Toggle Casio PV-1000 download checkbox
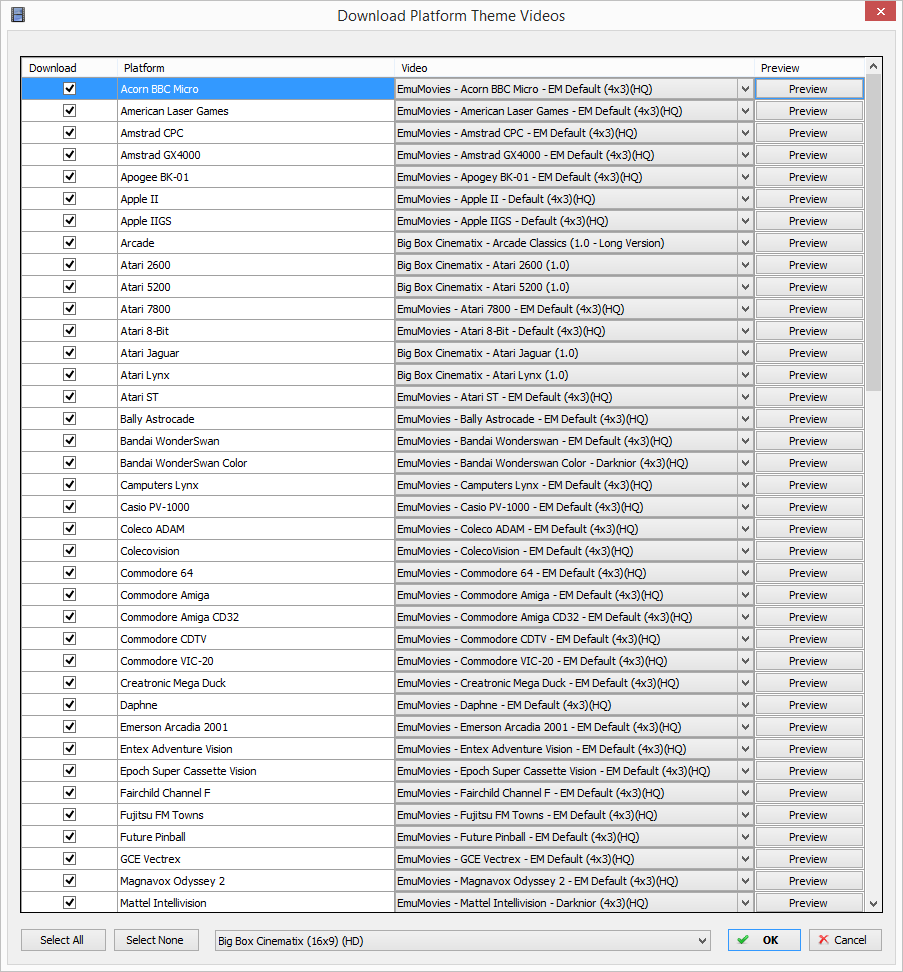This screenshot has height=972, width=903. coord(69,506)
